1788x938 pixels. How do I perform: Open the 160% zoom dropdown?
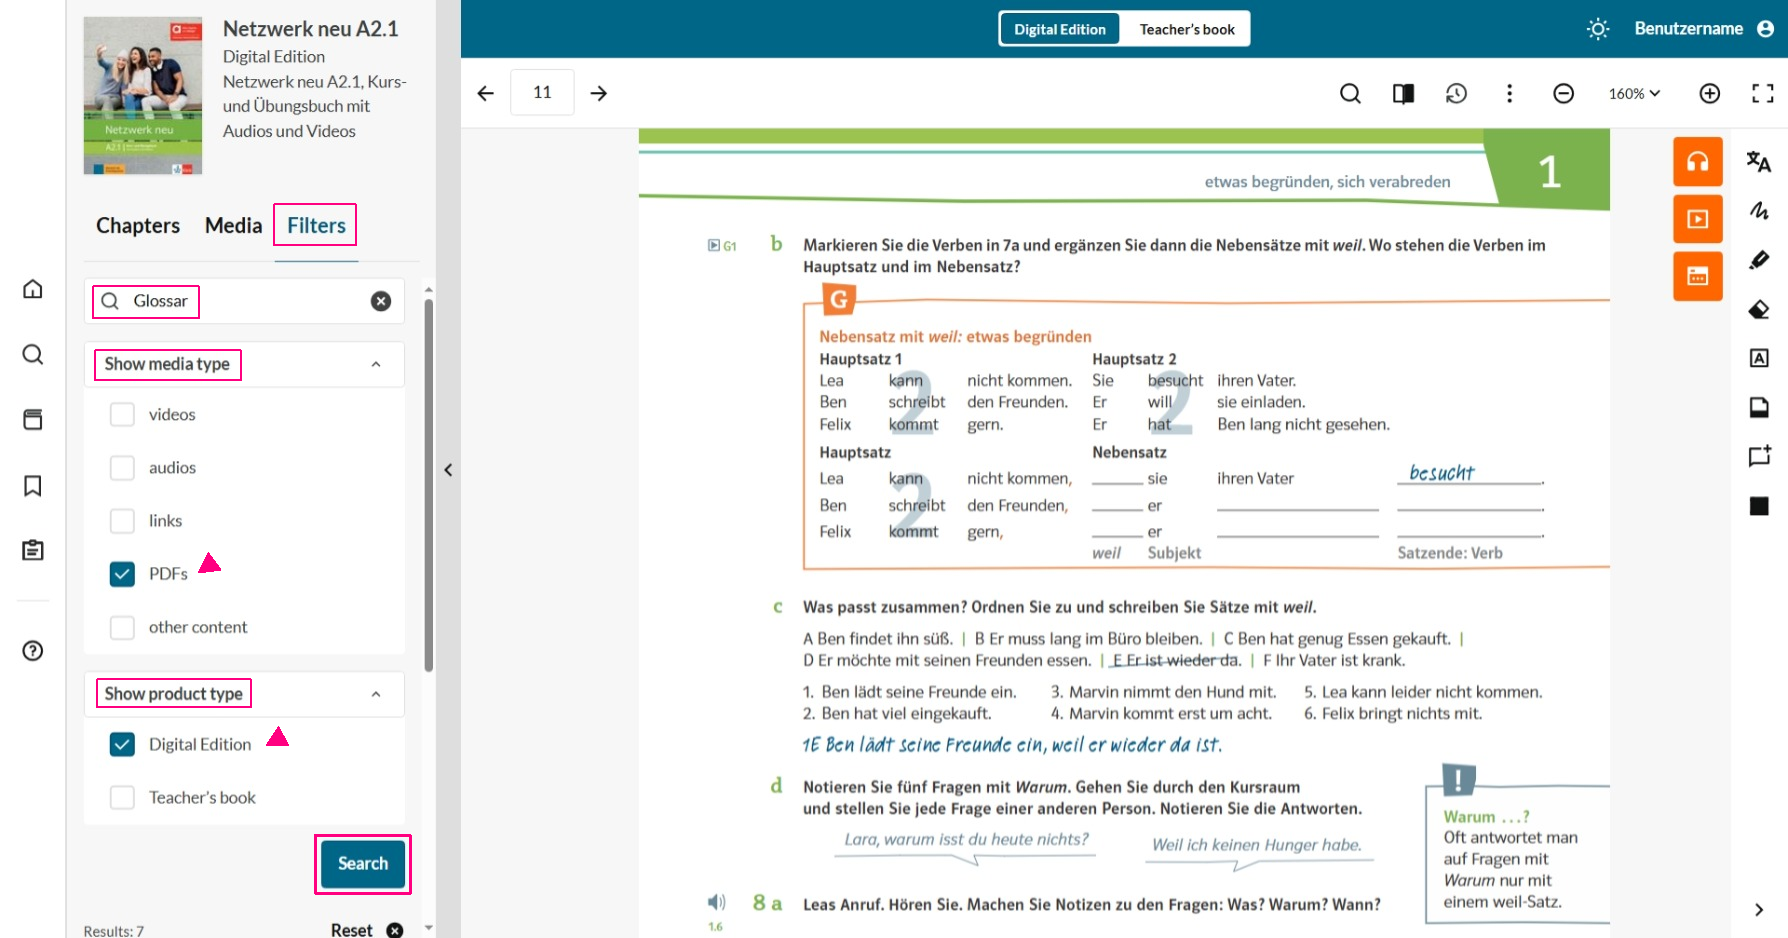pos(1634,93)
